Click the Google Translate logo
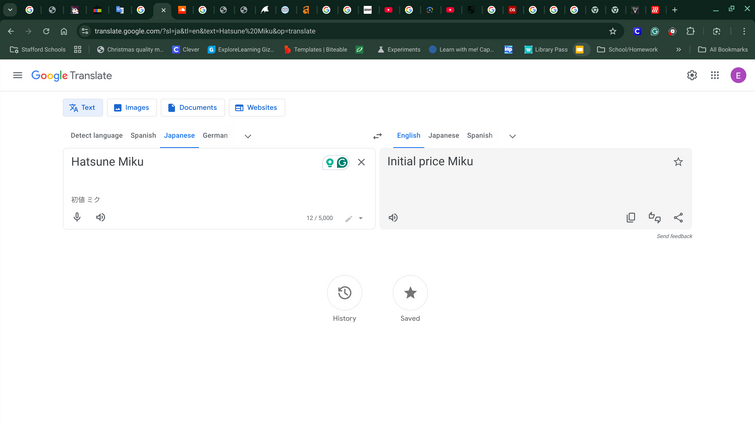 (71, 76)
